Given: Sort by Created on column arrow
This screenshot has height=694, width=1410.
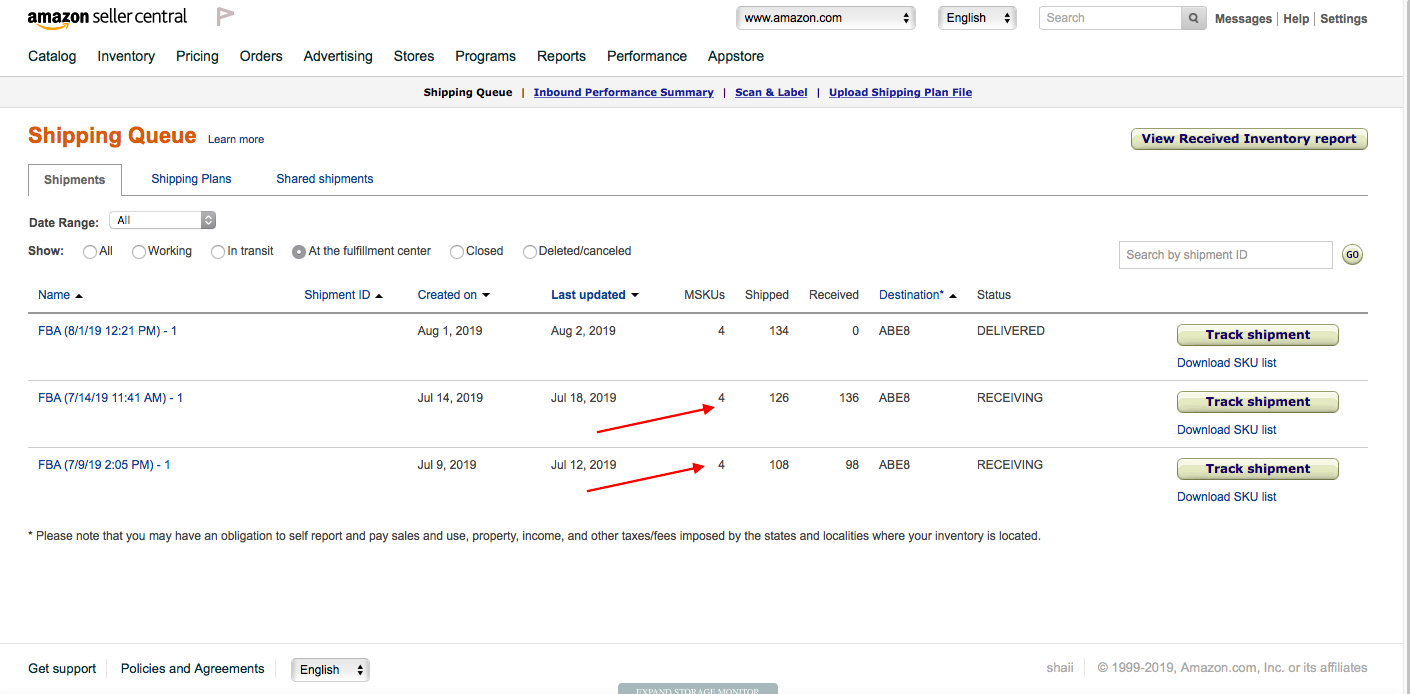Looking at the screenshot, I should tap(486, 296).
